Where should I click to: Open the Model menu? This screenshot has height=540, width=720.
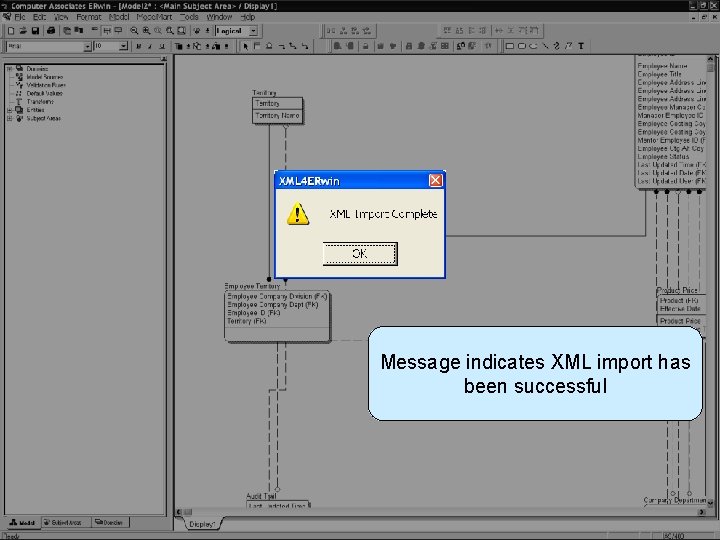(x=119, y=17)
